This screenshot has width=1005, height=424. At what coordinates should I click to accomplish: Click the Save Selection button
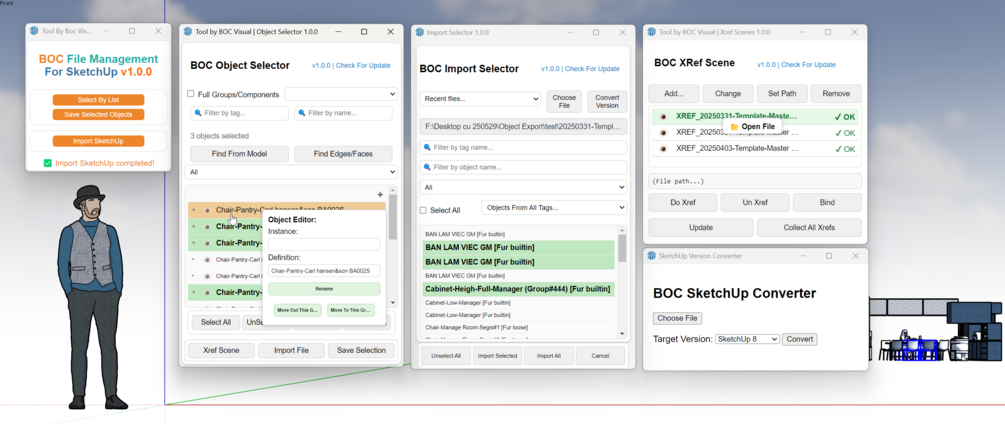click(361, 350)
